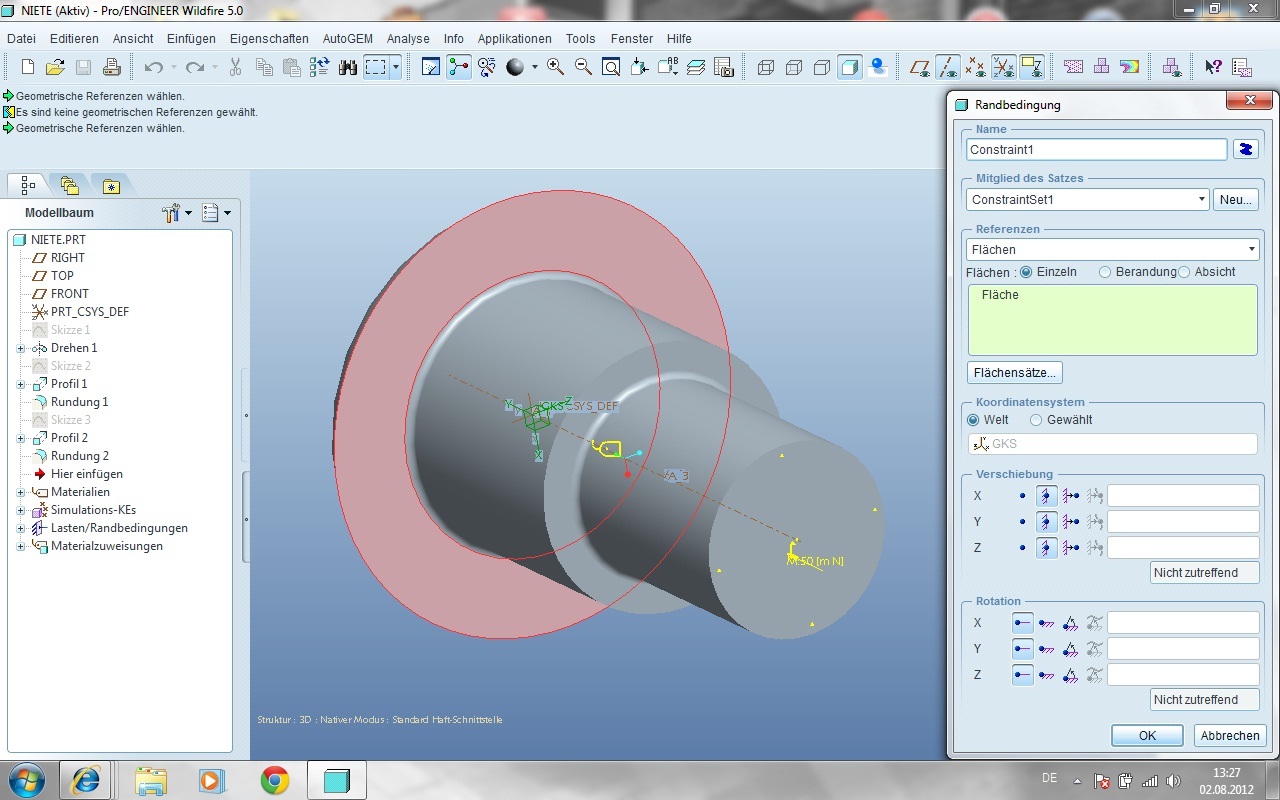Expand the Materialien tree node

click(21, 492)
